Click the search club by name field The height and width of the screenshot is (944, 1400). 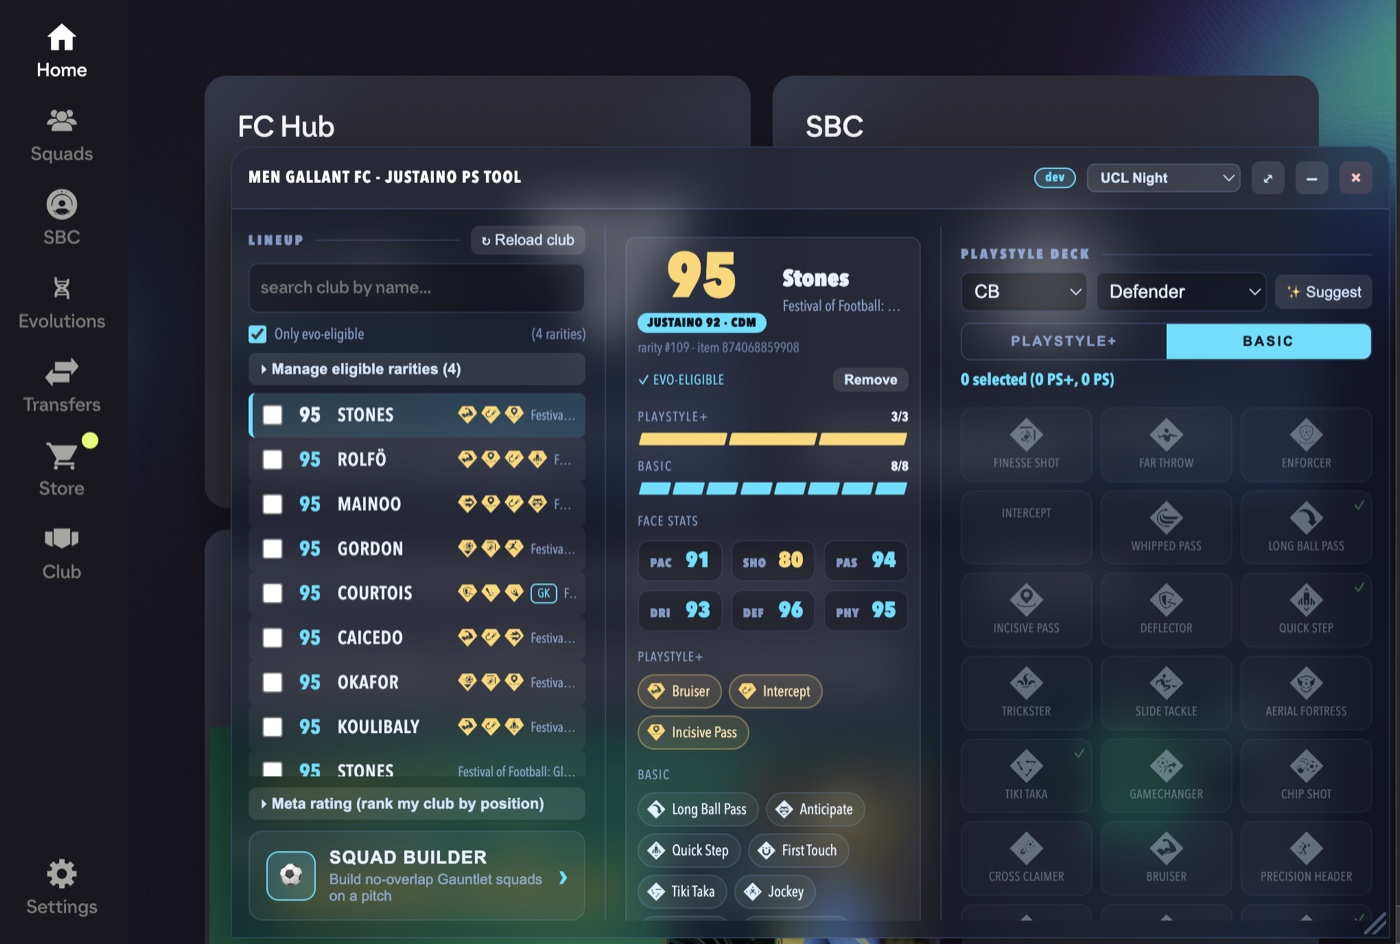point(416,288)
